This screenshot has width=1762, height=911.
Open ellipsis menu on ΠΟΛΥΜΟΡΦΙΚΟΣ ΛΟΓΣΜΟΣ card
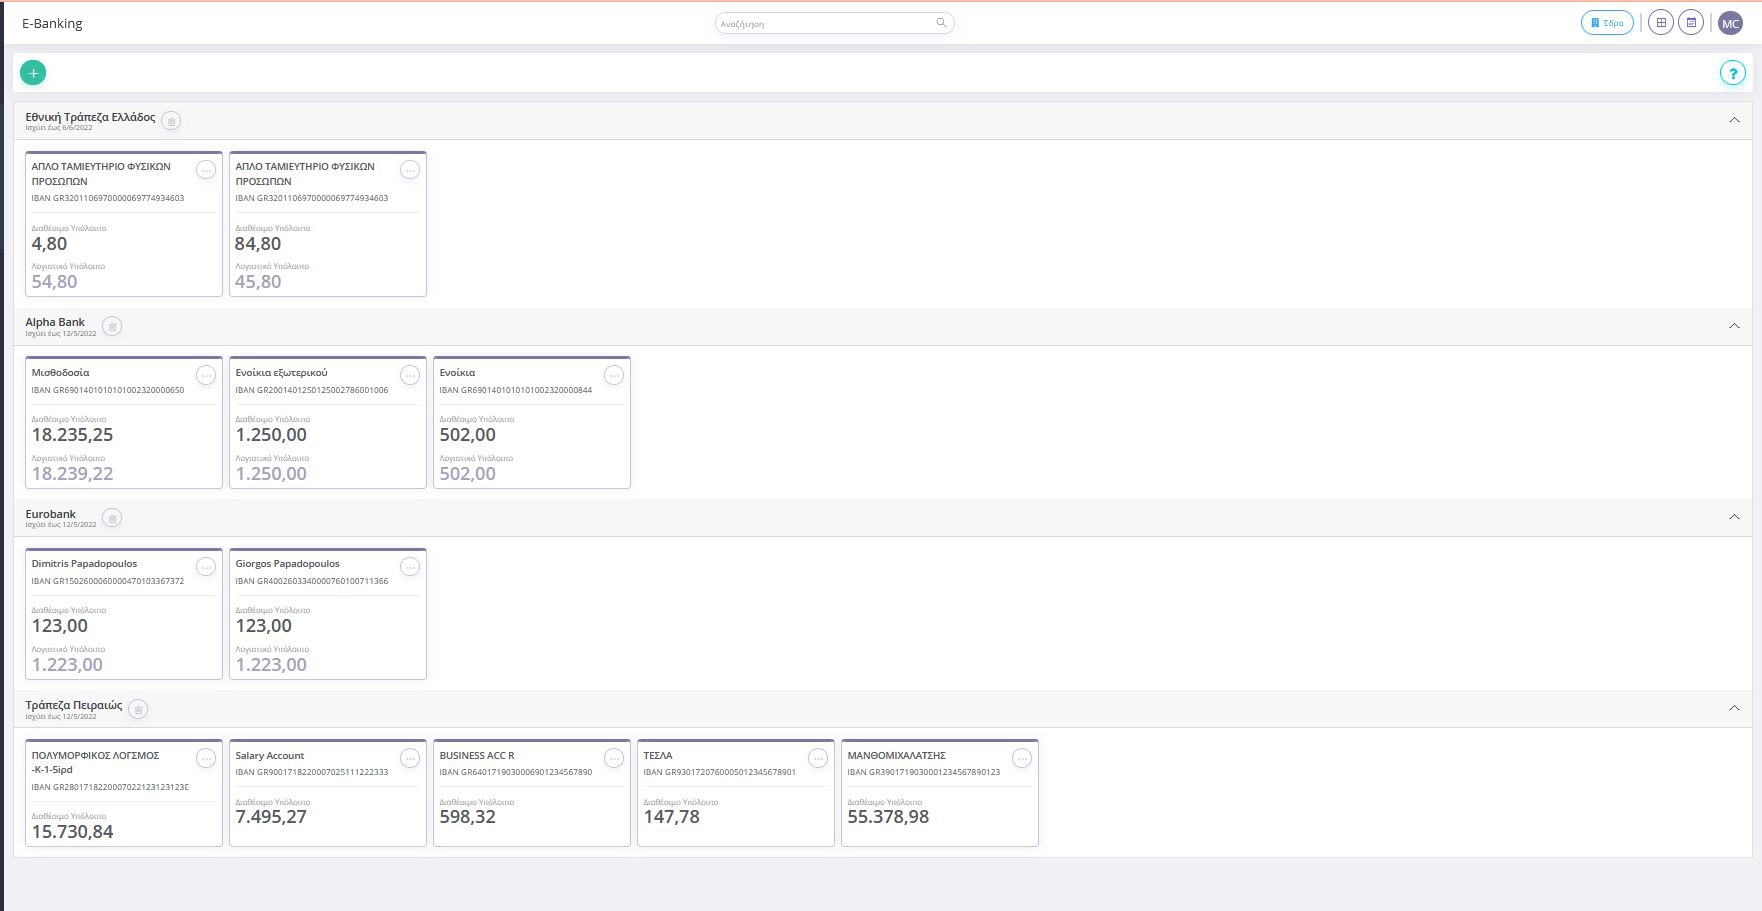pos(206,759)
